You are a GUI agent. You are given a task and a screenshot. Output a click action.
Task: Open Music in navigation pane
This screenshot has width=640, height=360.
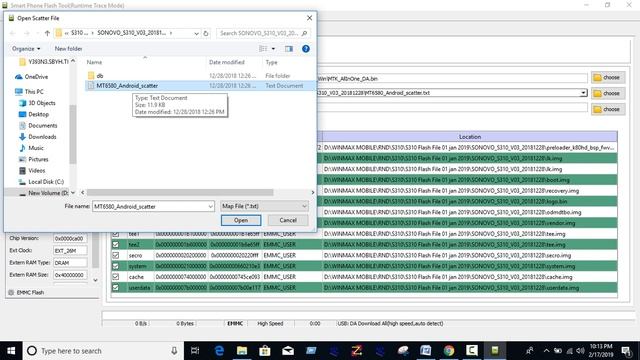[36, 148]
